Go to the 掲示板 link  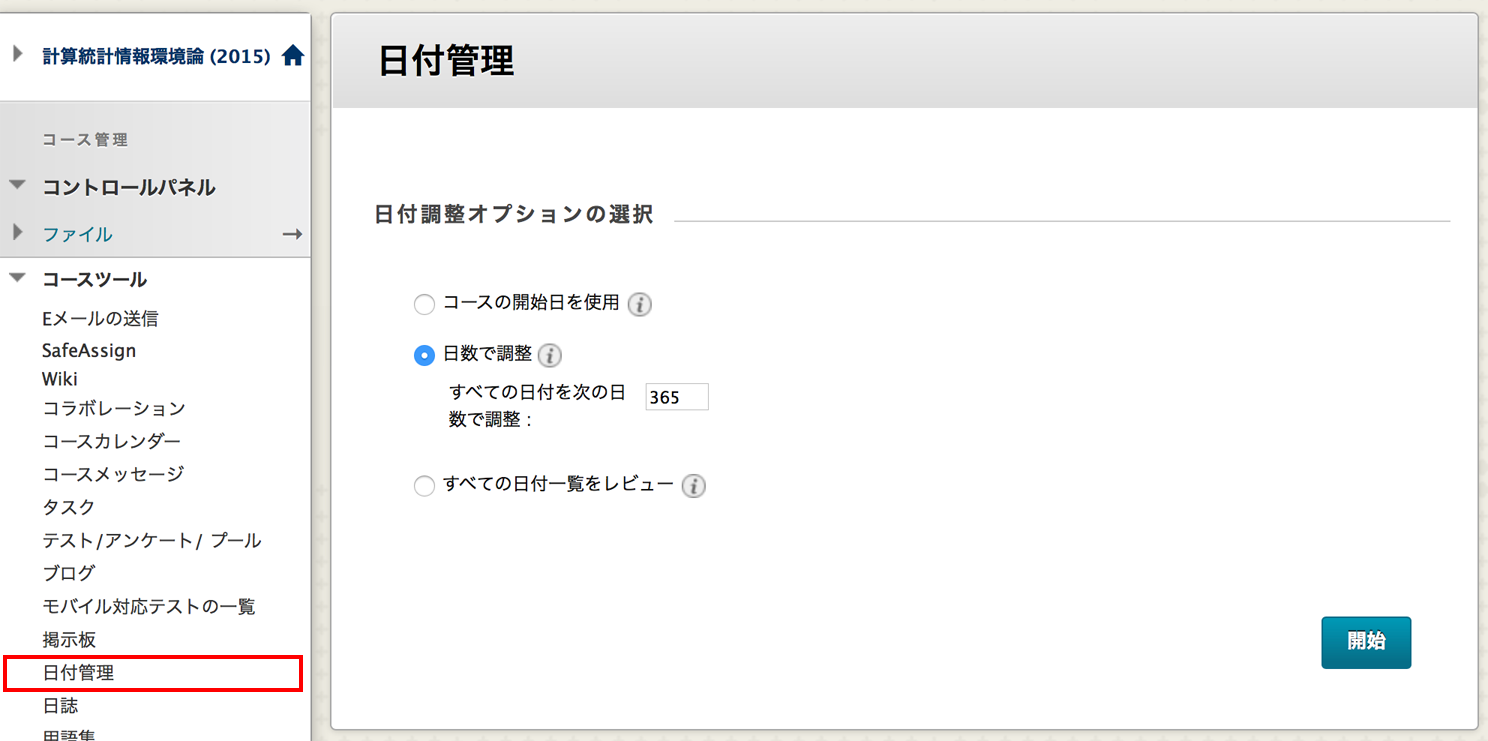pos(69,639)
